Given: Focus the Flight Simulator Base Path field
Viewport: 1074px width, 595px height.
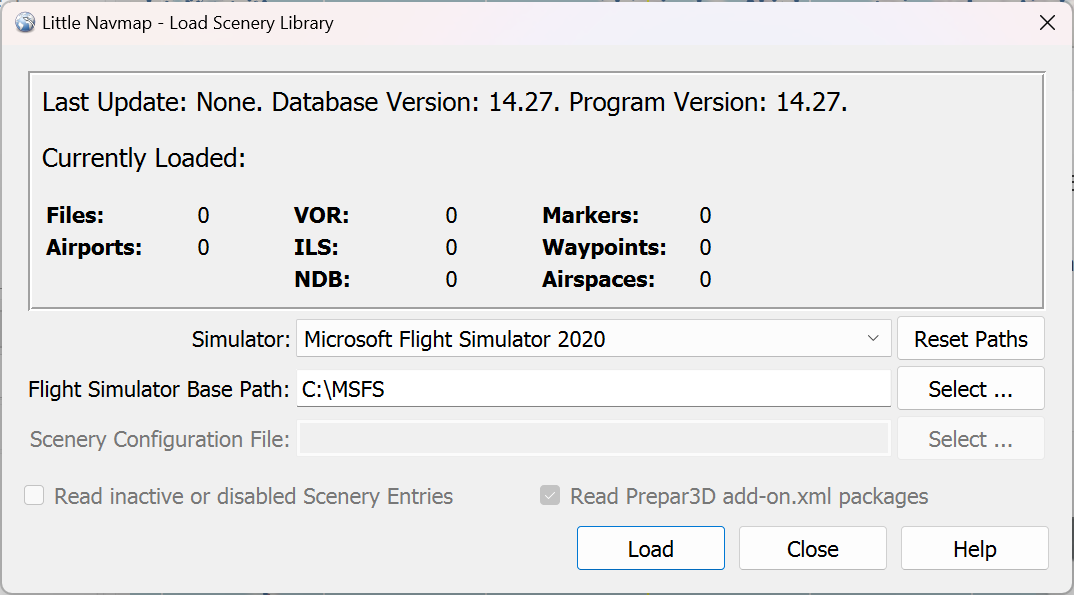Looking at the screenshot, I should click(x=593, y=389).
